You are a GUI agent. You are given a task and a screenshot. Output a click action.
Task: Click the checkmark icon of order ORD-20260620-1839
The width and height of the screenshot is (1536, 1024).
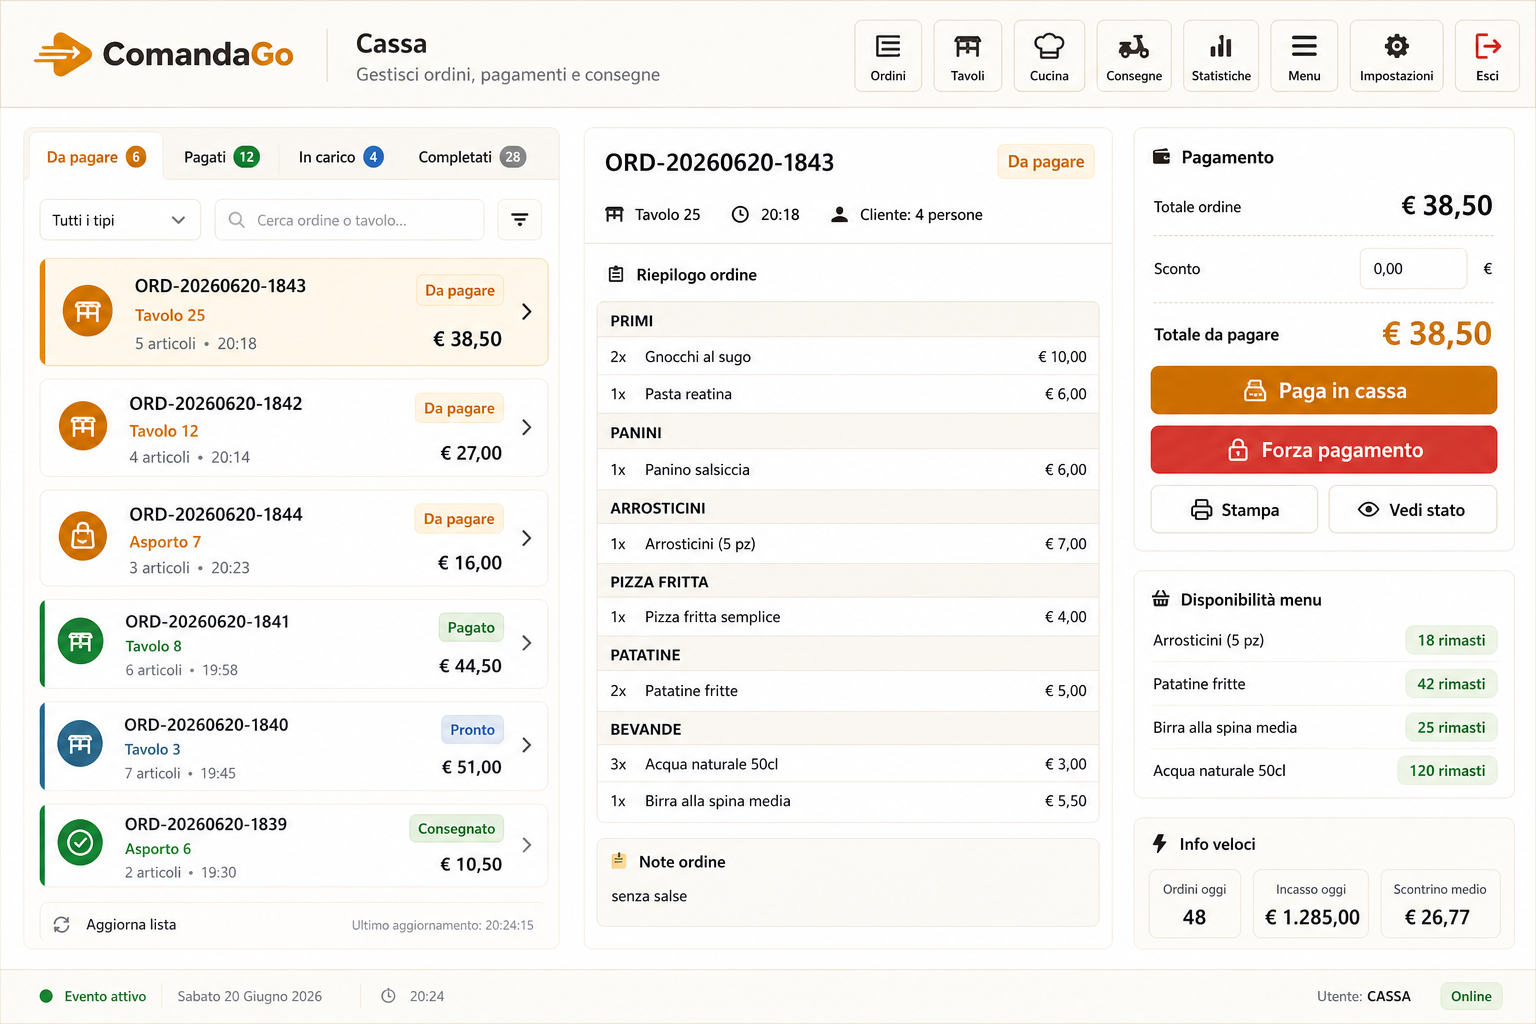[80, 843]
